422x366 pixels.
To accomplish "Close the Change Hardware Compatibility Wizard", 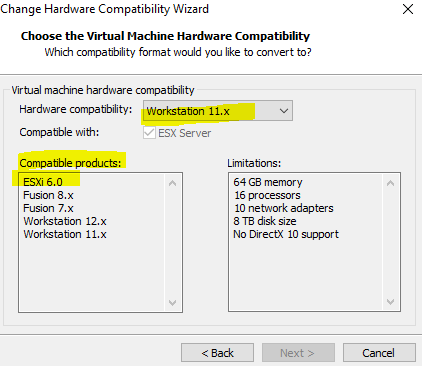I will pyautogui.click(x=408, y=9).
